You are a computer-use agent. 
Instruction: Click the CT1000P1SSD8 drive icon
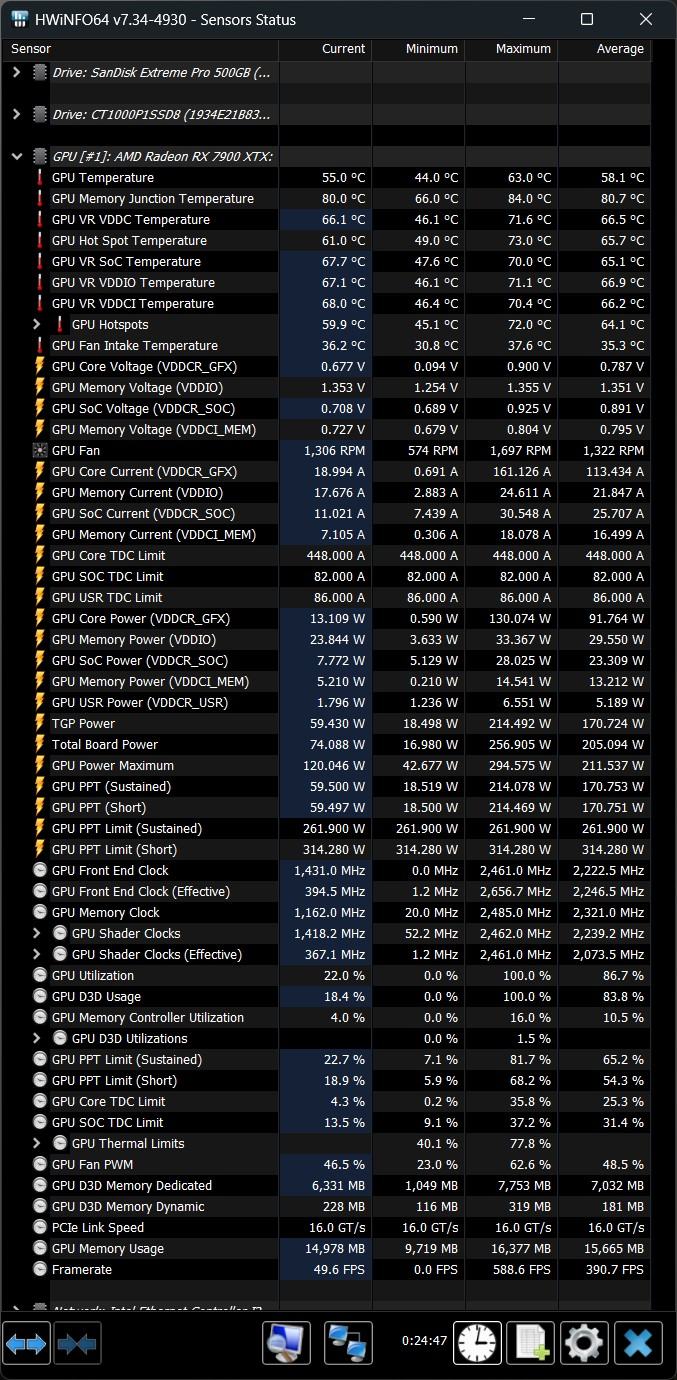tap(40, 114)
